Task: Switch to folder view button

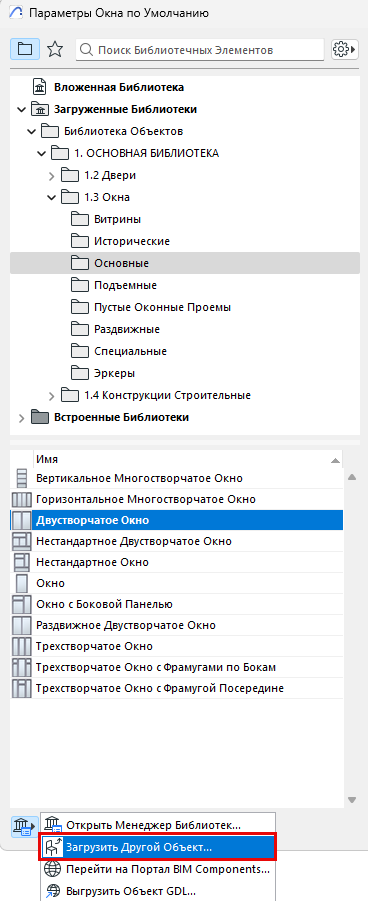Action: (x=25, y=49)
